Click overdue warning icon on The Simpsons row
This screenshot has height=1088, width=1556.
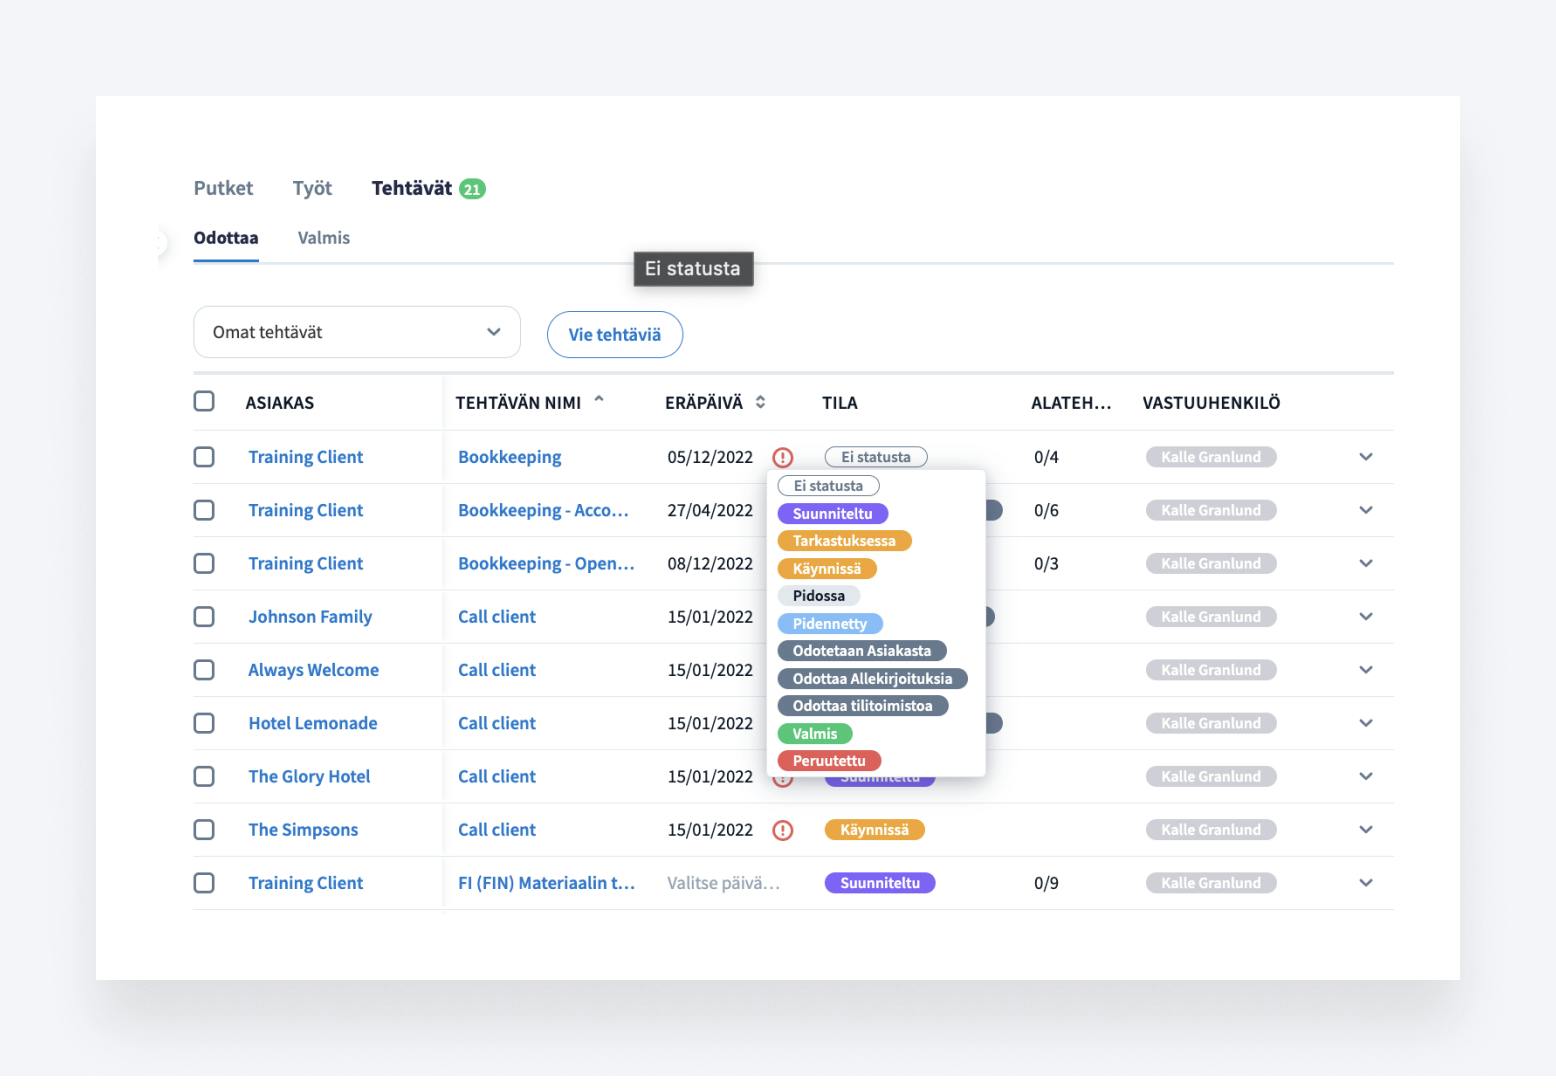tap(783, 830)
